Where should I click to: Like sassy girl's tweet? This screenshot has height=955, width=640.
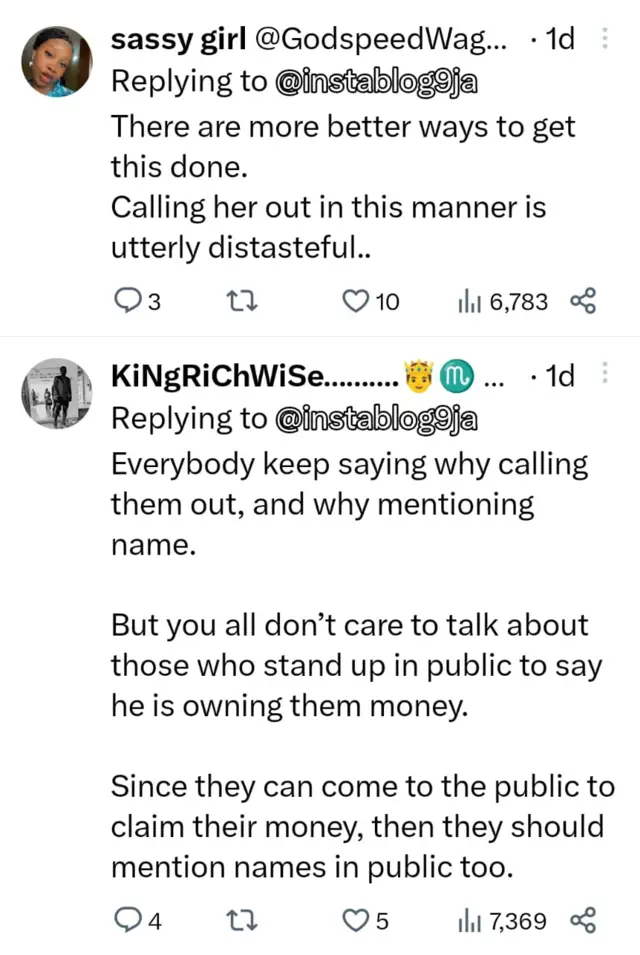(356, 301)
